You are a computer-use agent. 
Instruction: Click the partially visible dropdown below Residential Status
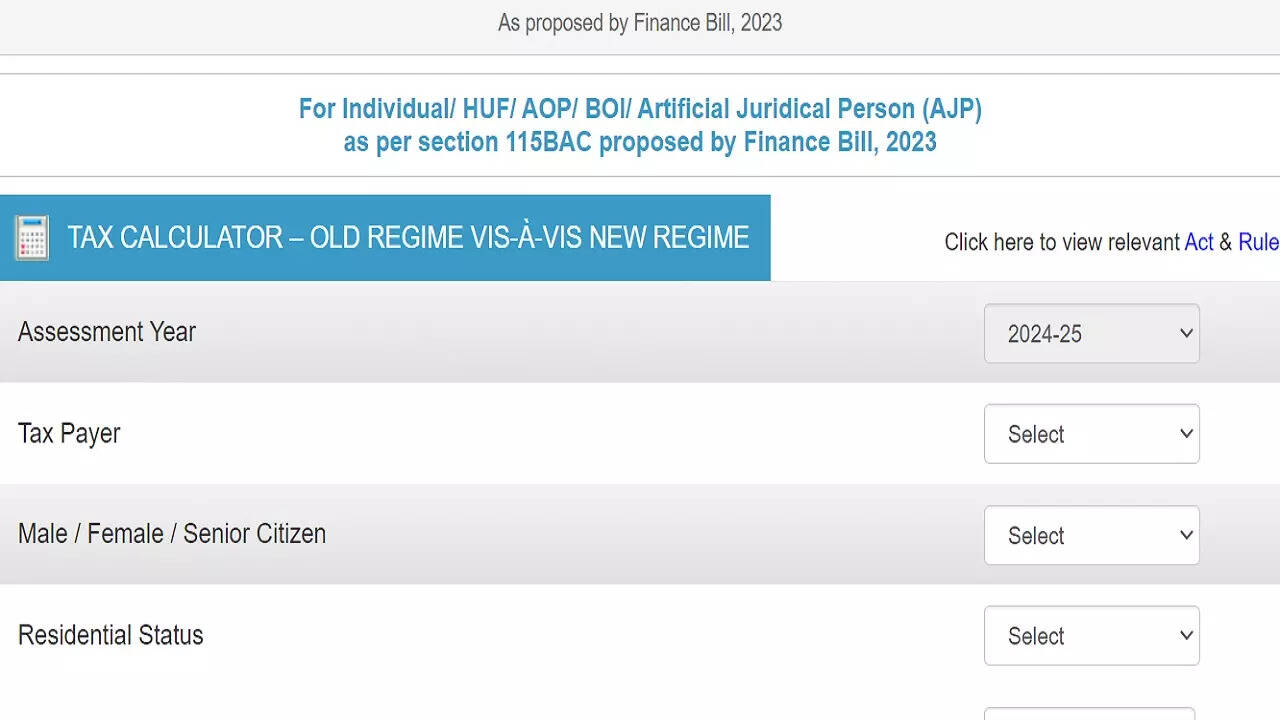[x=1090, y=714]
